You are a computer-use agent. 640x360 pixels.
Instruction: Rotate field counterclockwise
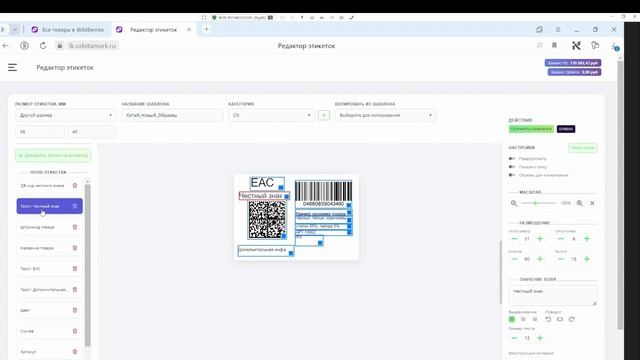tap(548, 319)
